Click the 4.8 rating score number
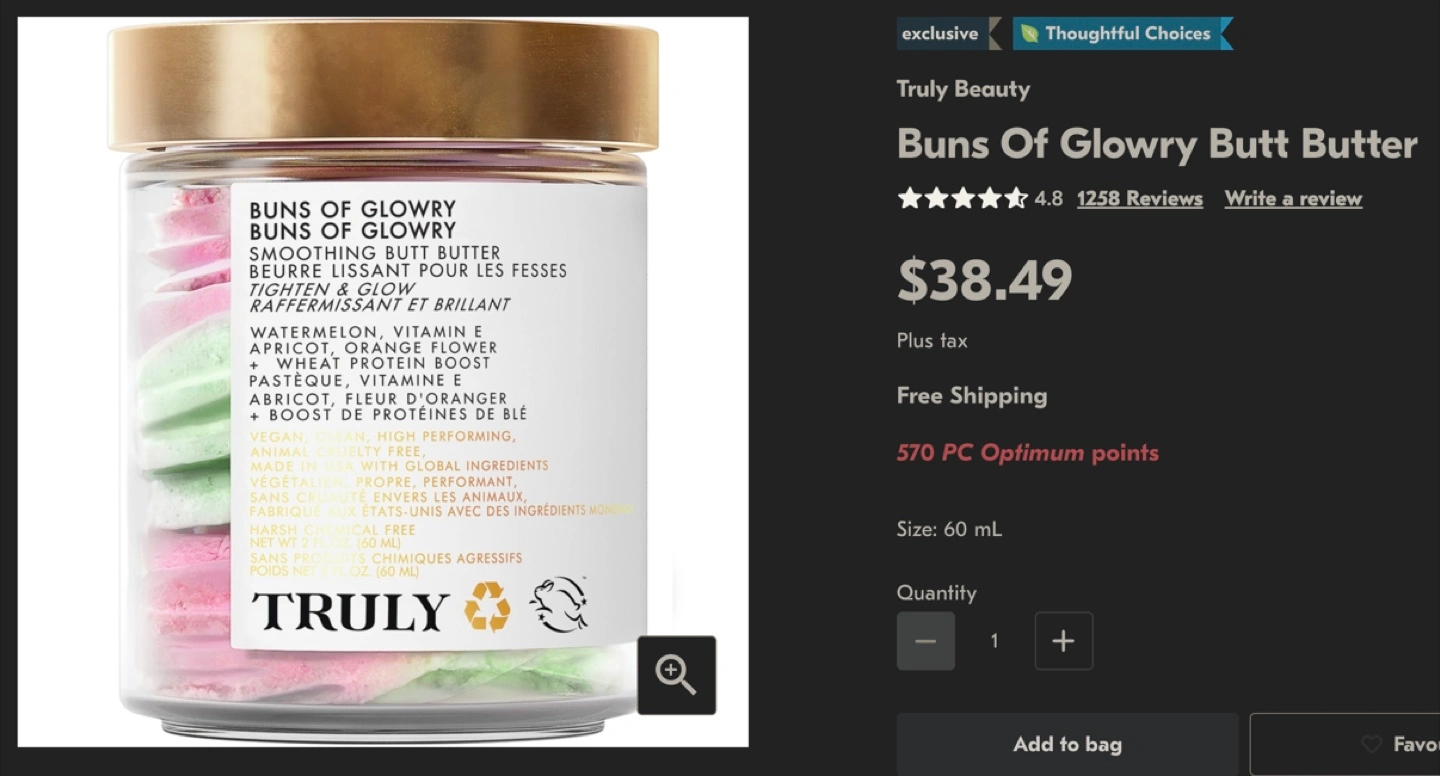This screenshot has height=776, width=1440. [1048, 198]
